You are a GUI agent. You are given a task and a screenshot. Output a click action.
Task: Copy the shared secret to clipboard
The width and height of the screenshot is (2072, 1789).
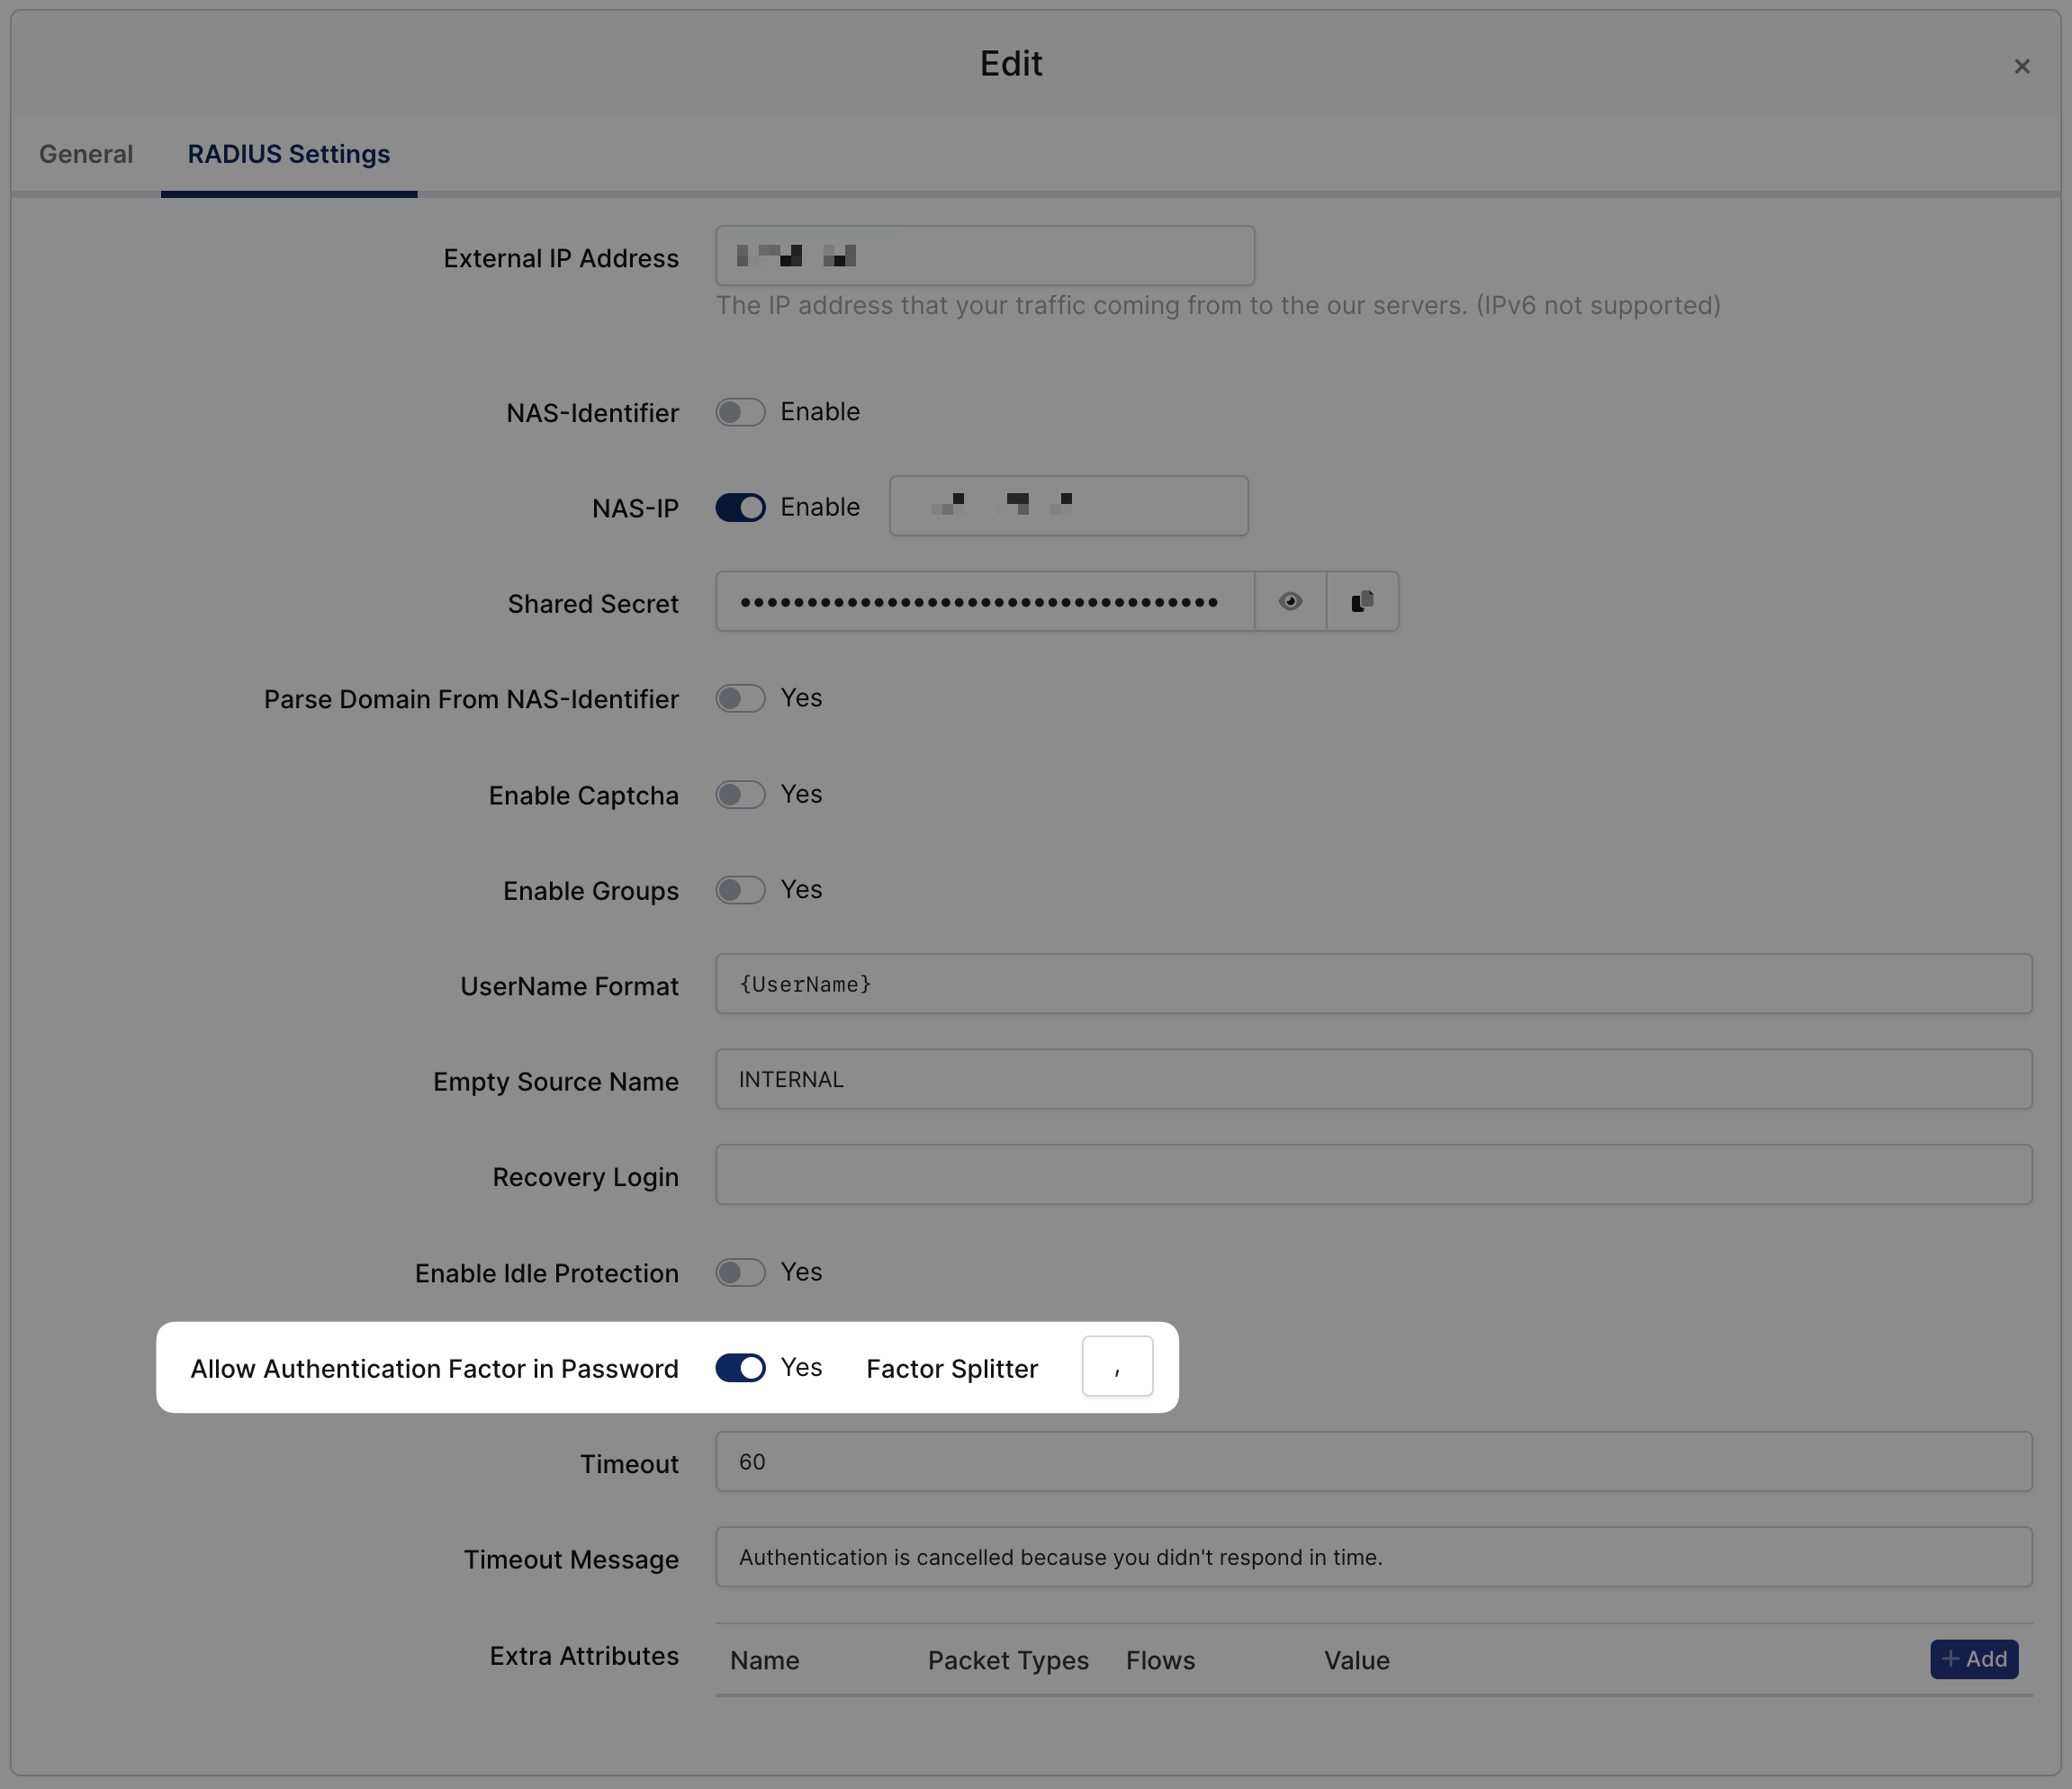click(x=1362, y=601)
